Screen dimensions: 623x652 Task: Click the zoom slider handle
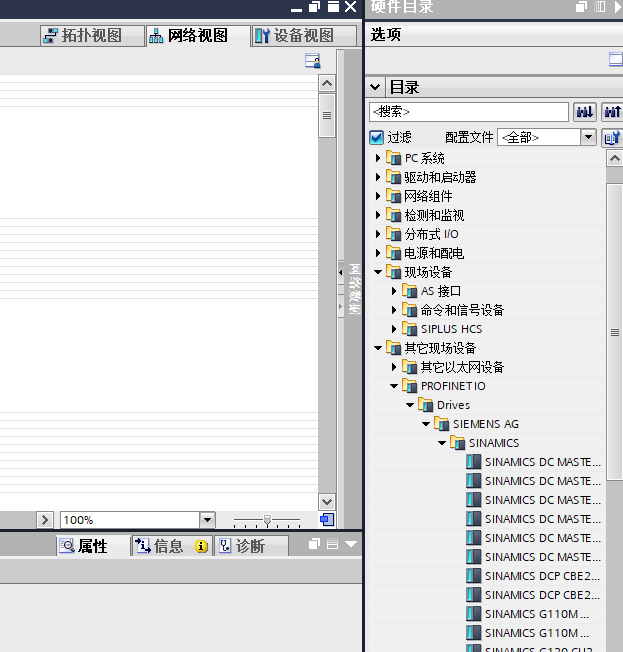click(266, 520)
